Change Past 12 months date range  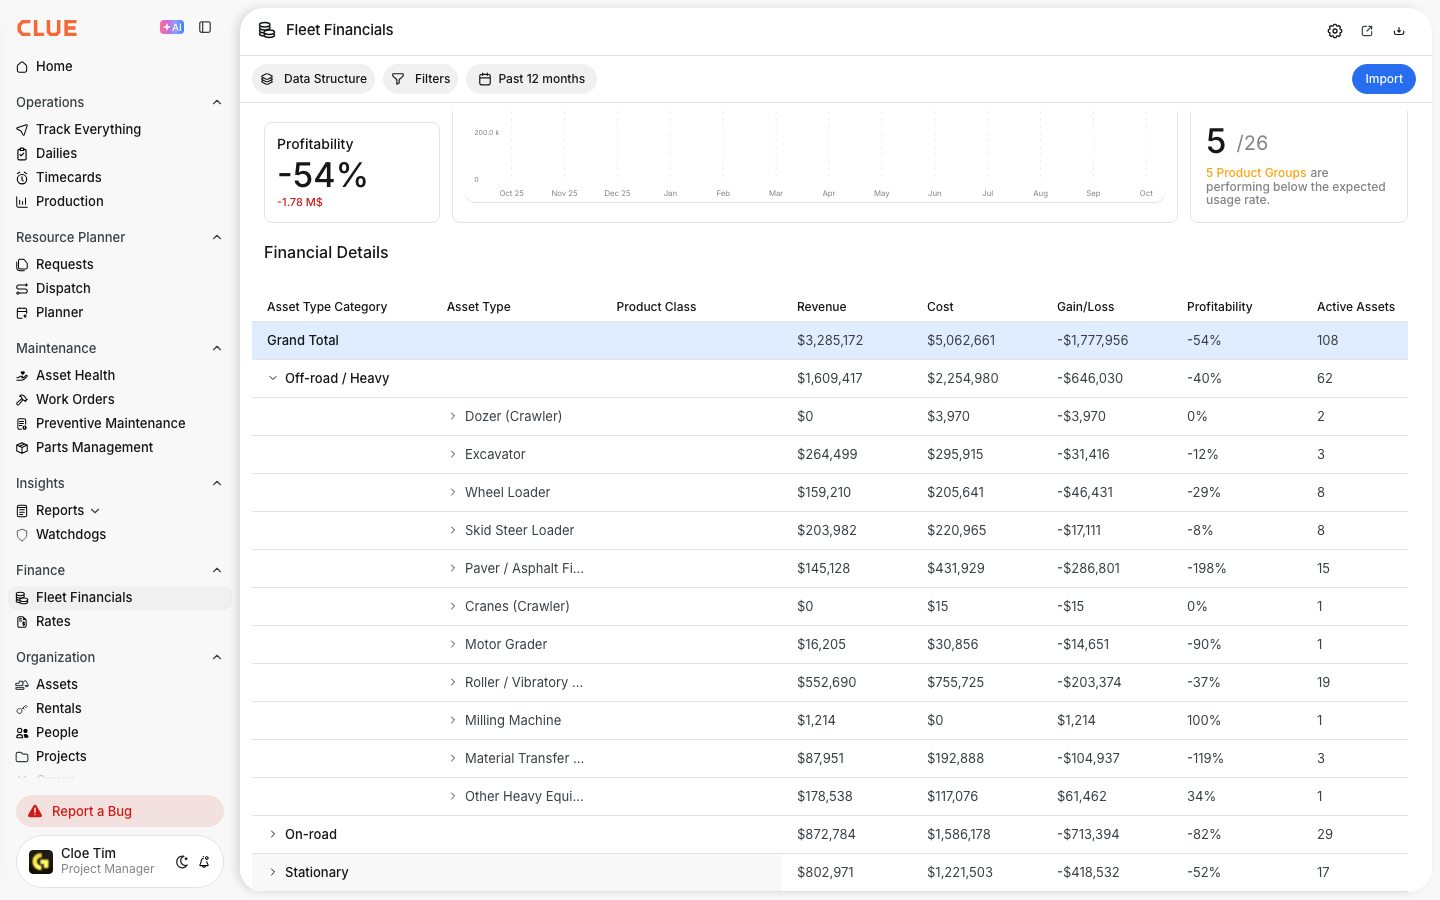[531, 79]
